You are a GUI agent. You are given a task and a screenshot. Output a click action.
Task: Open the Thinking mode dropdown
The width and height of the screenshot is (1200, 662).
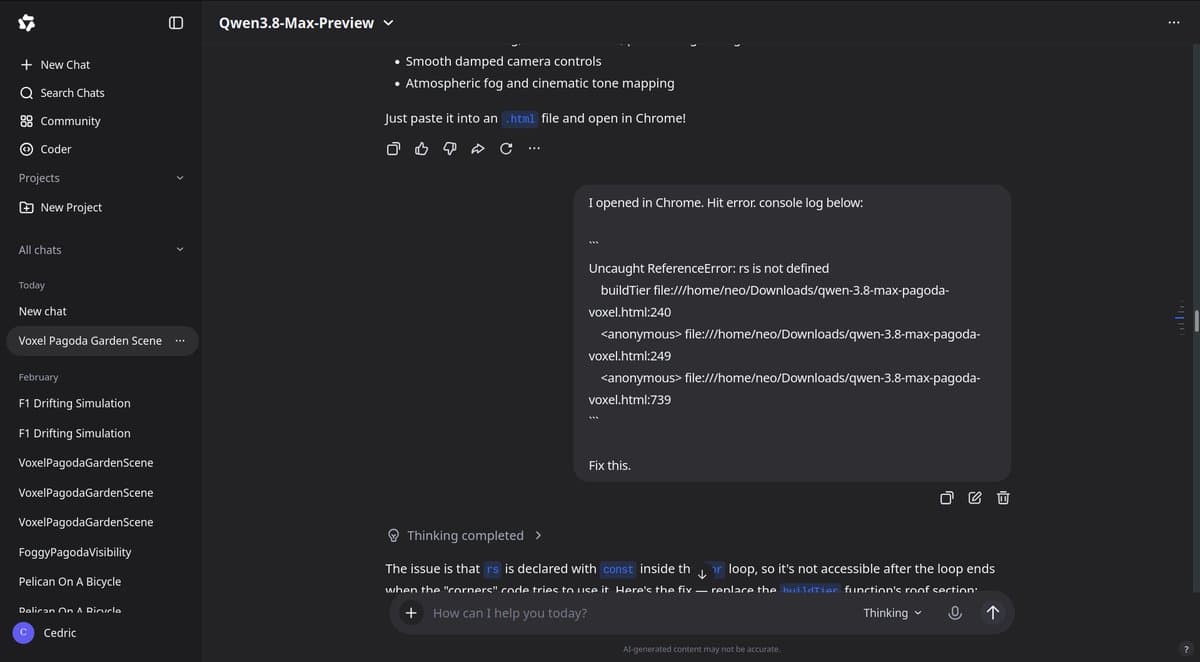892,613
